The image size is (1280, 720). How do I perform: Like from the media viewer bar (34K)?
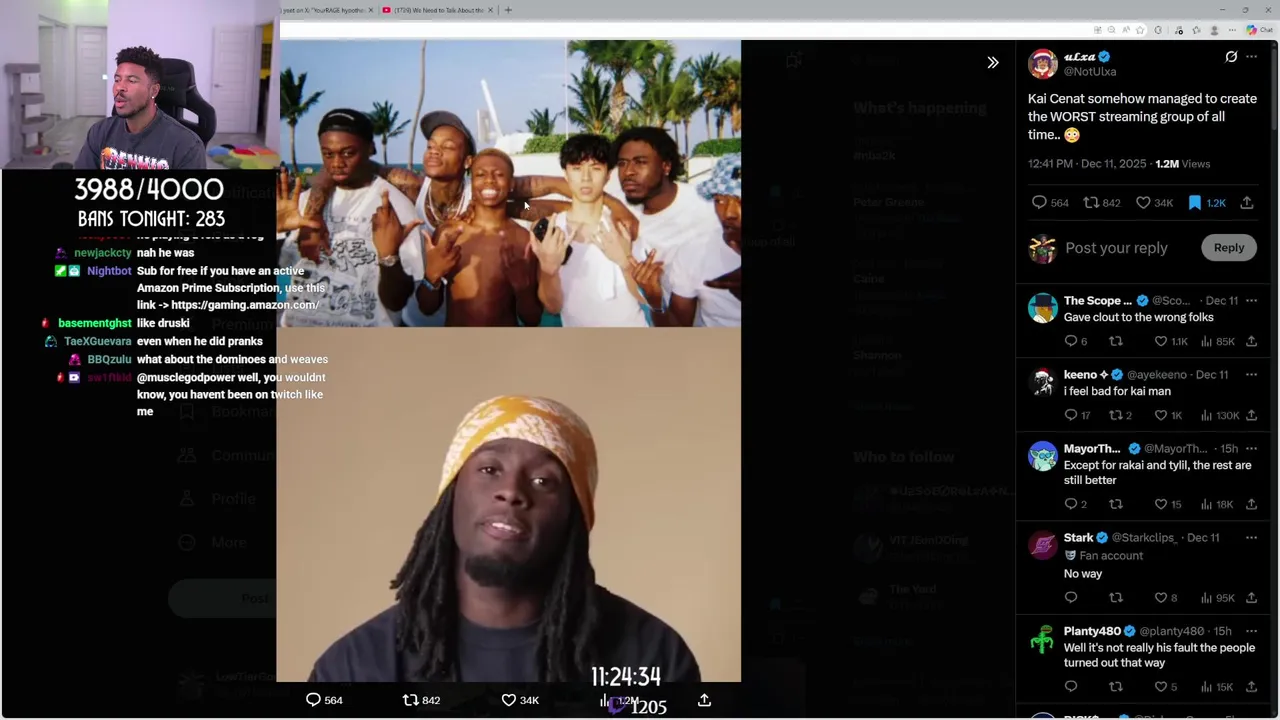click(520, 700)
